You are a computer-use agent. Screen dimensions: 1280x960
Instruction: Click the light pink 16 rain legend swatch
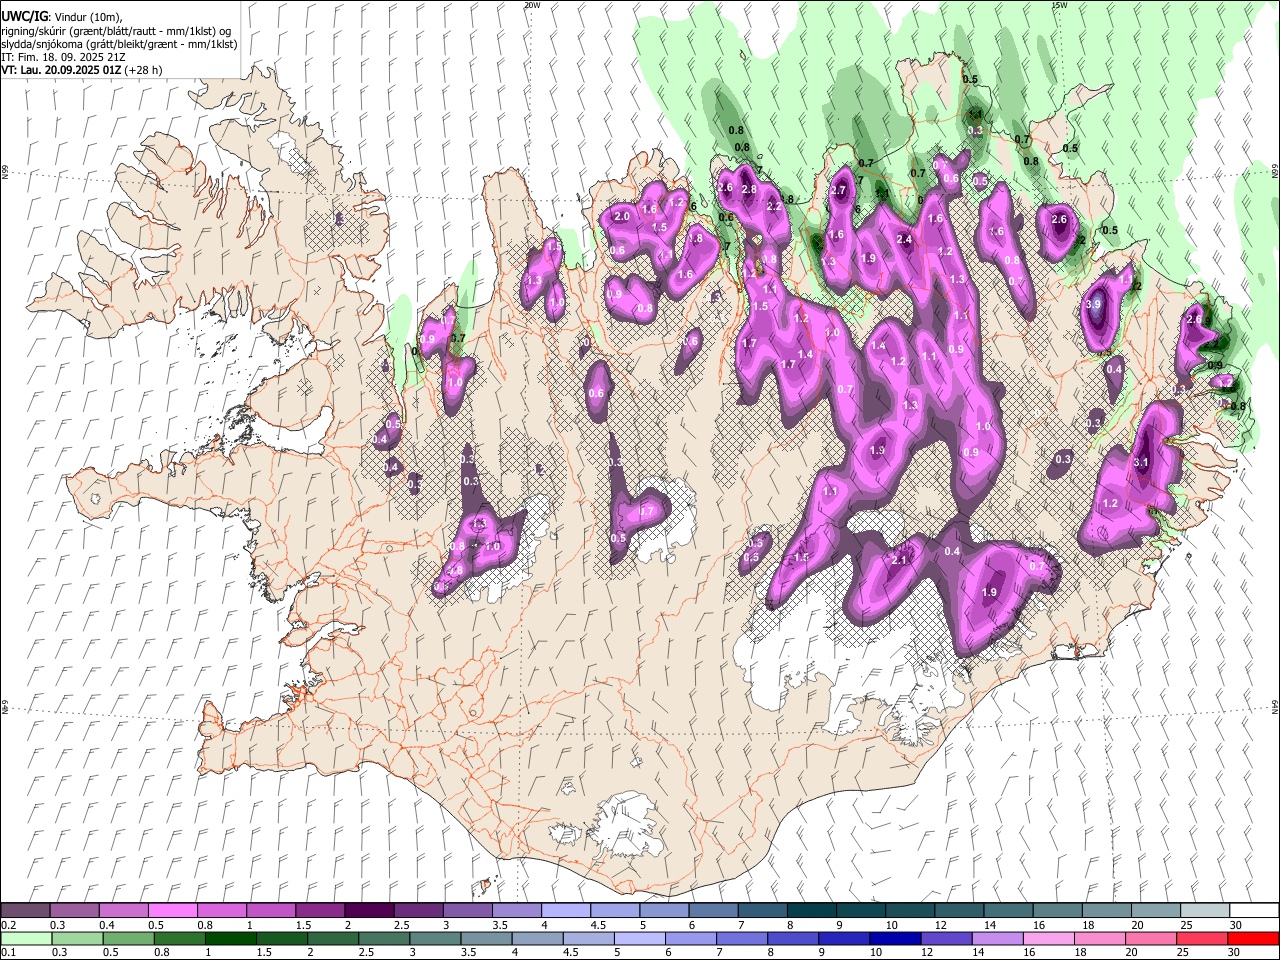(1048, 938)
